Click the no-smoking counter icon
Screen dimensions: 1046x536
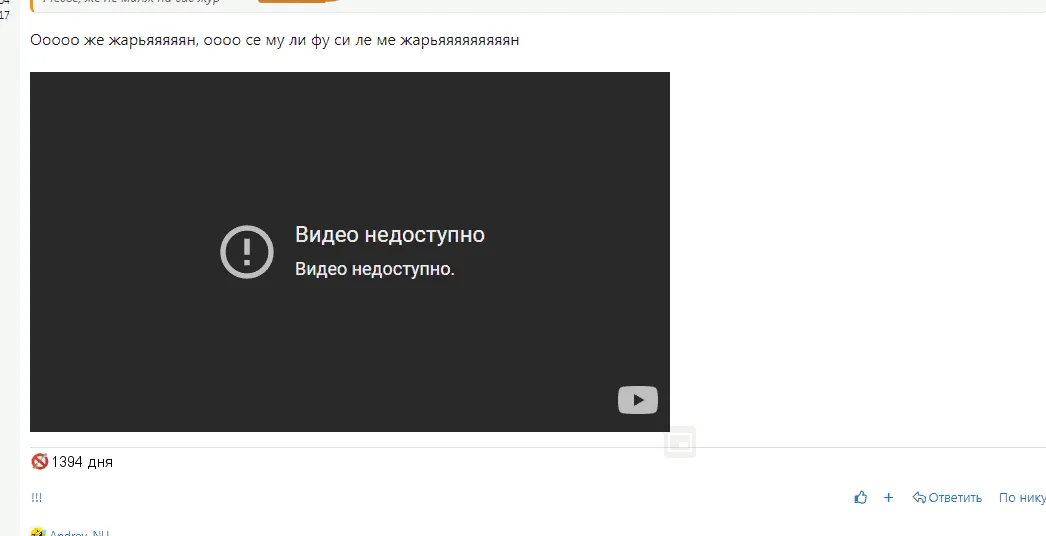[39, 461]
